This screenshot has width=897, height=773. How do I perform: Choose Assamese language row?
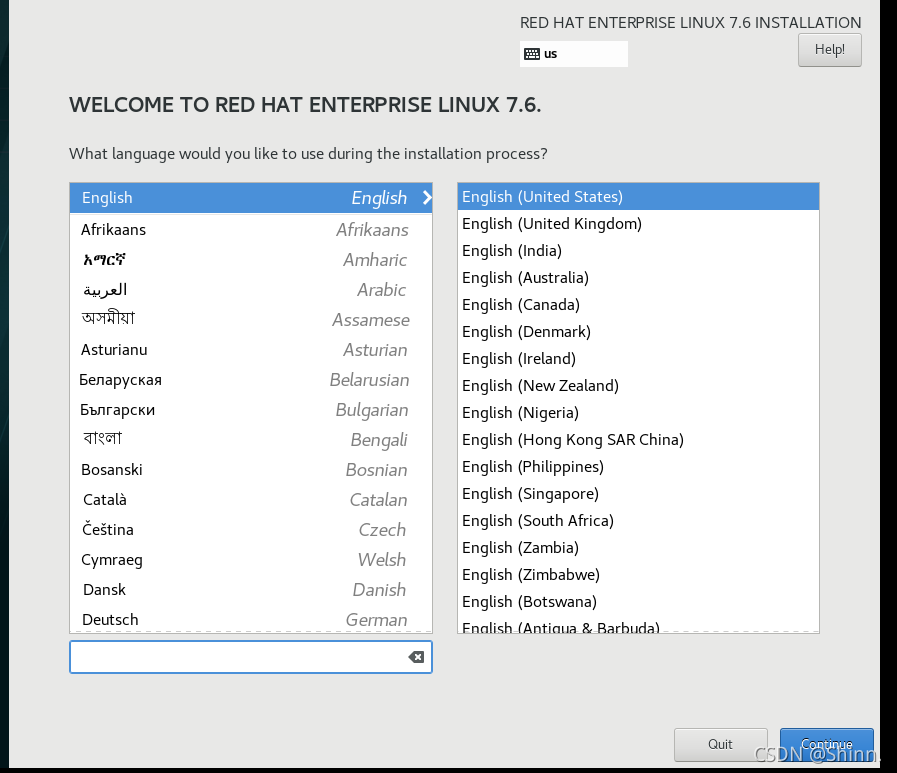point(251,319)
